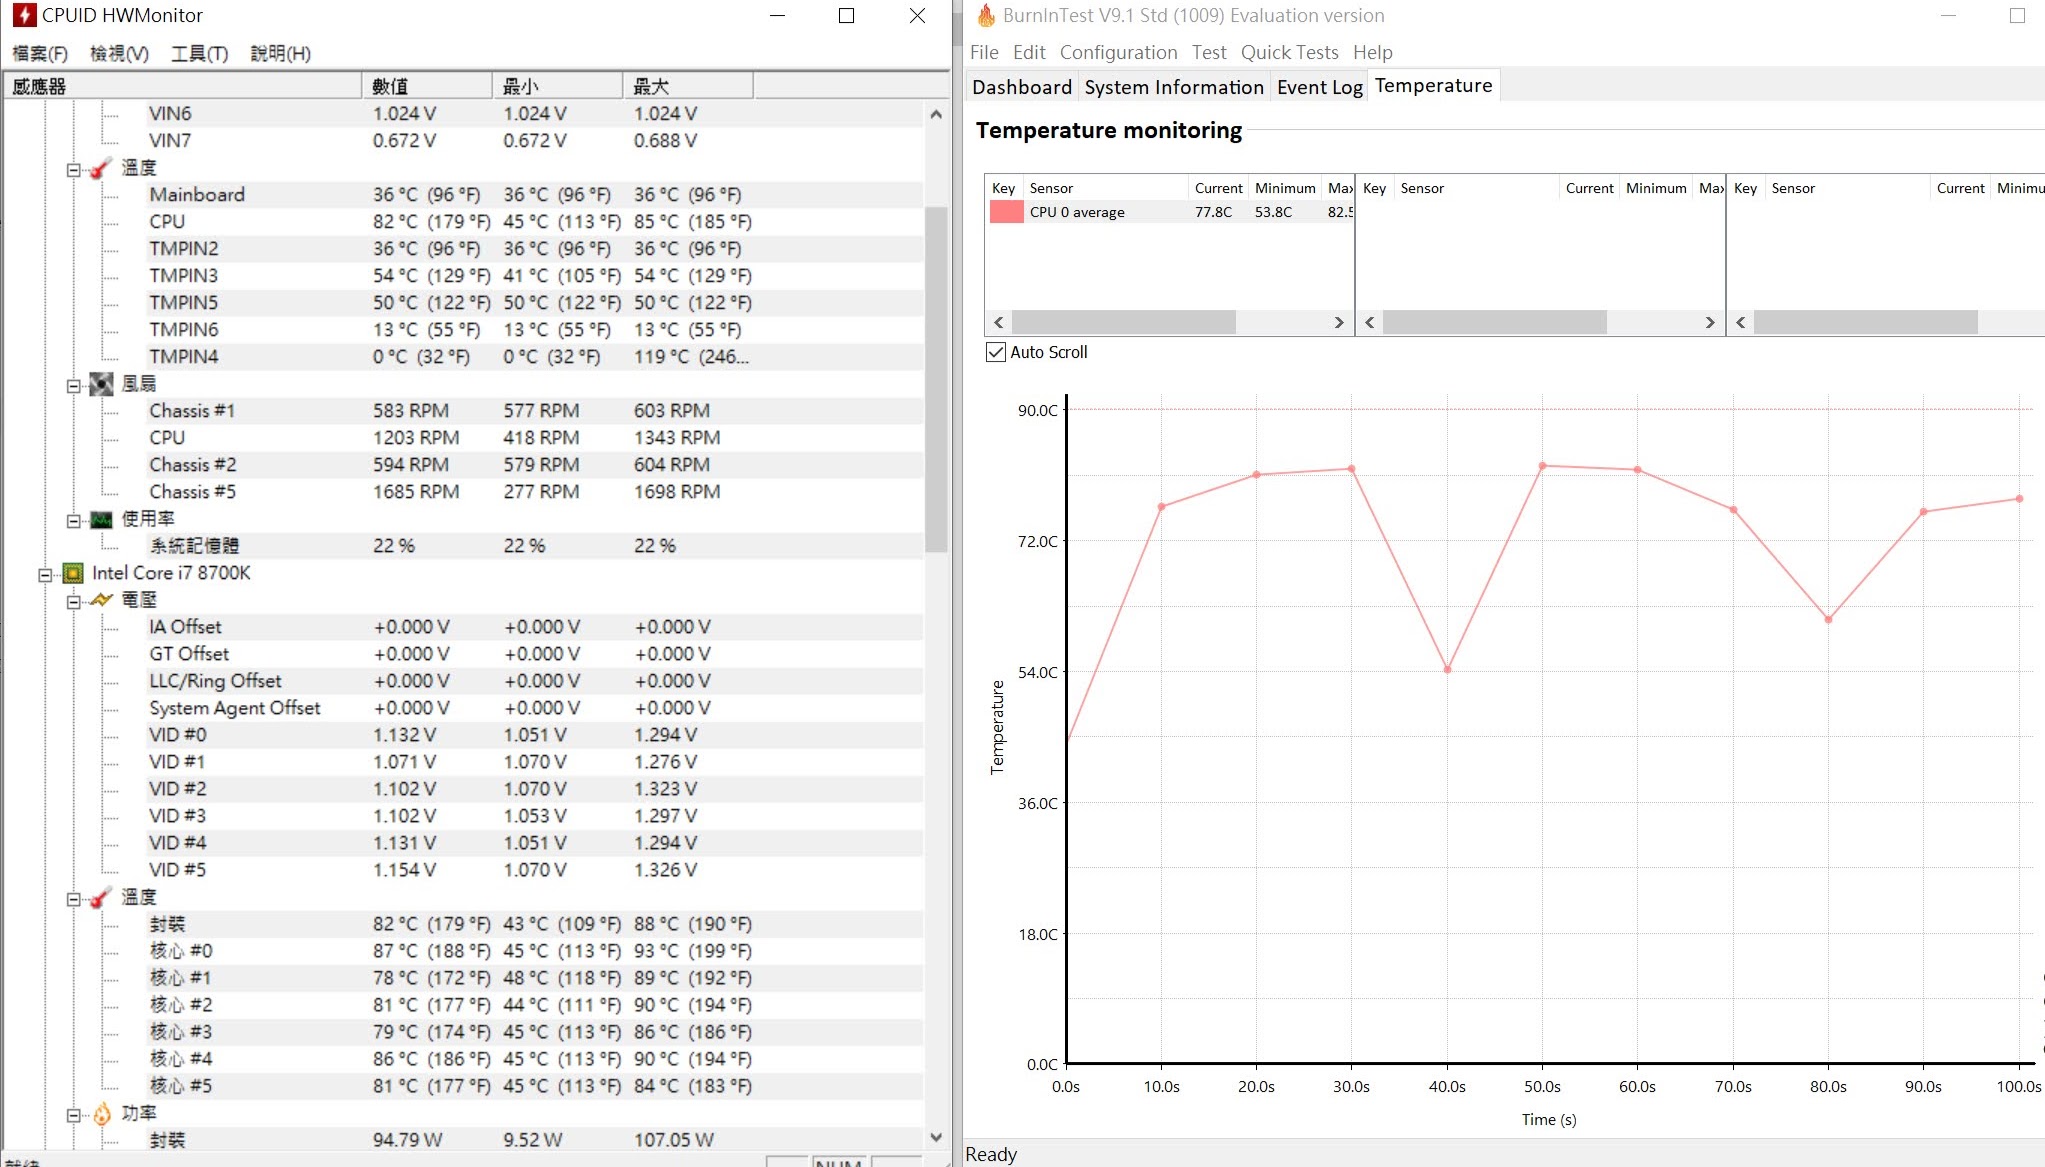Click the Intel Core i7 8700K chip icon
2045x1167 pixels.
73,573
